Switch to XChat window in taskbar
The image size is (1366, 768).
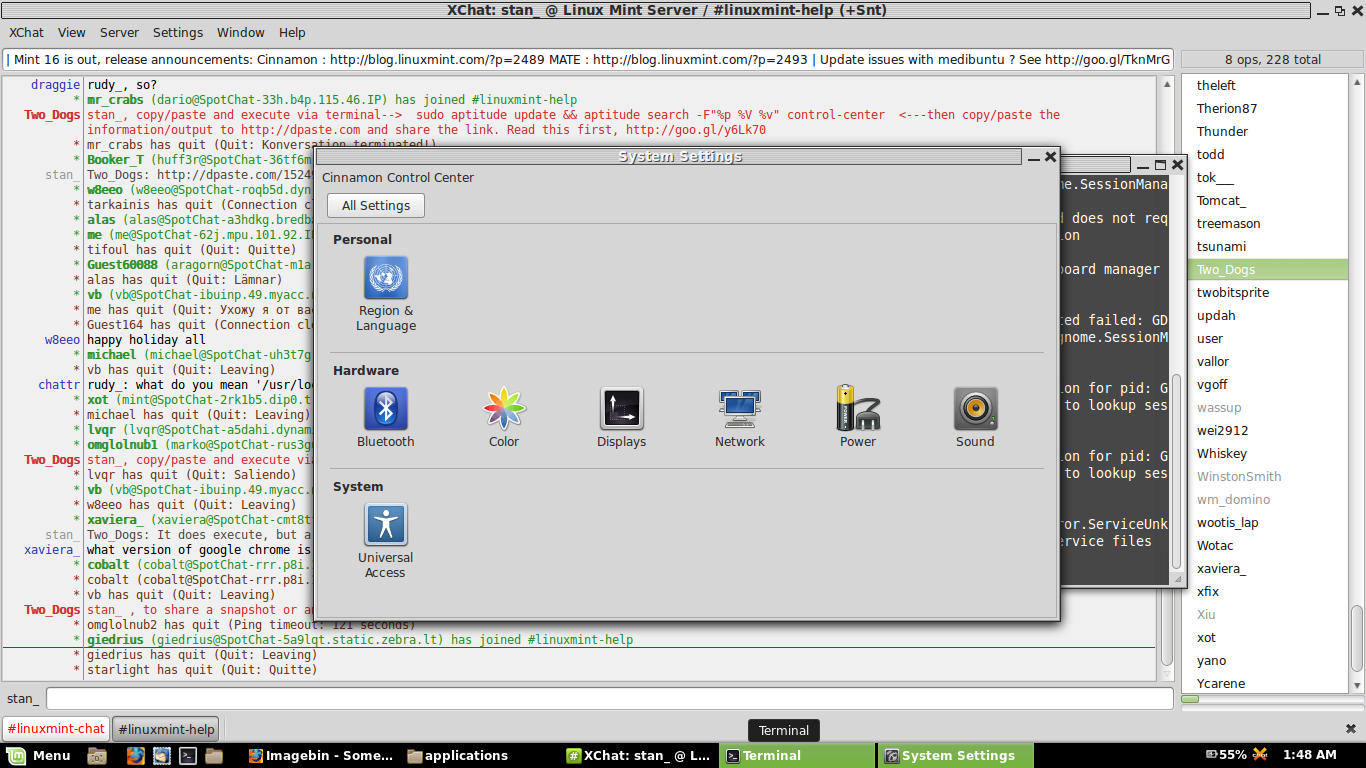[x=640, y=755]
